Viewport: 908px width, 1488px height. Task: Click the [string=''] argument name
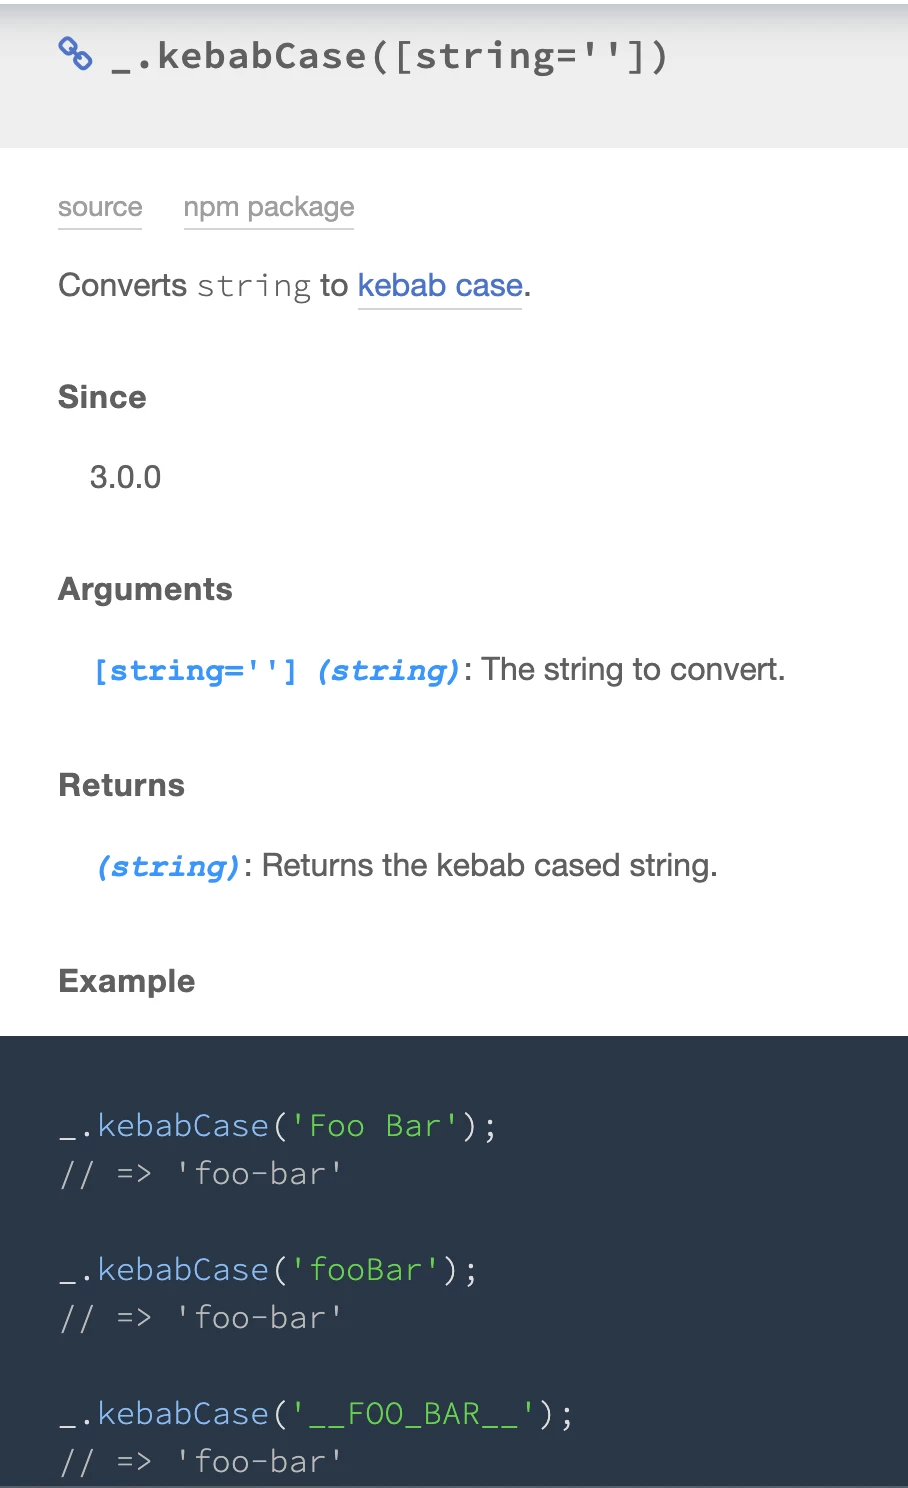pyautogui.click(x=196, y=670)
